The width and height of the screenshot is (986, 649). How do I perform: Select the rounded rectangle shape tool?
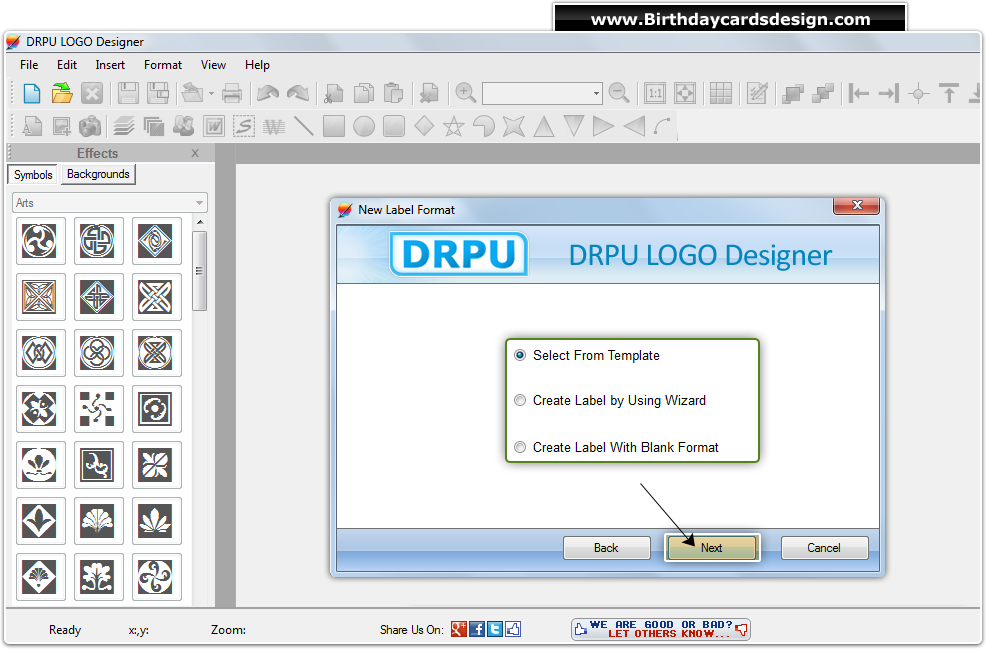click(394, 126)
